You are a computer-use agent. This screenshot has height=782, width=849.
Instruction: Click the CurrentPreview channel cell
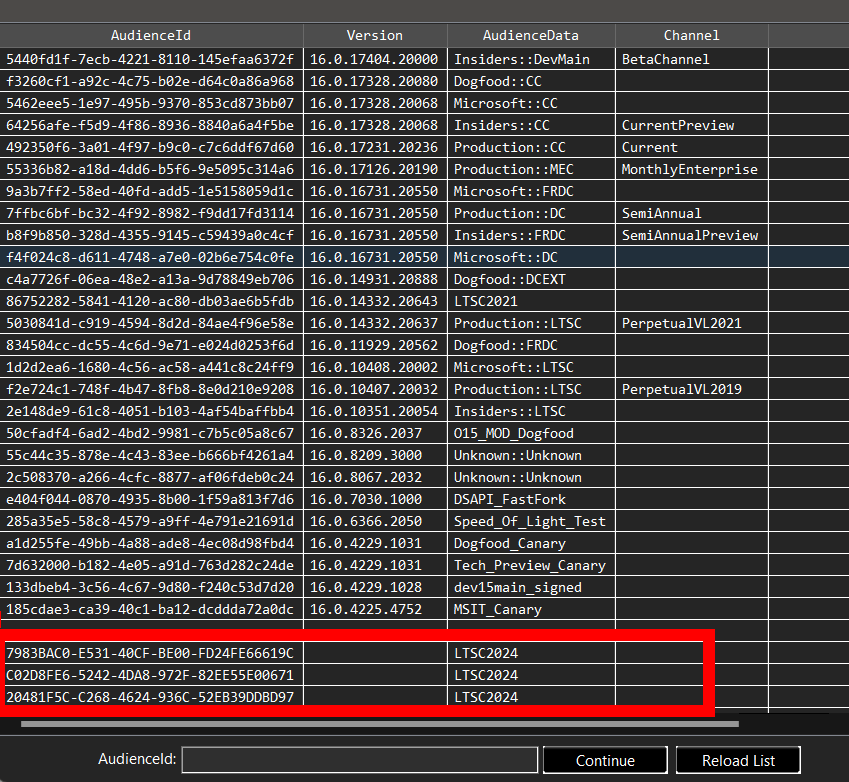692,125
